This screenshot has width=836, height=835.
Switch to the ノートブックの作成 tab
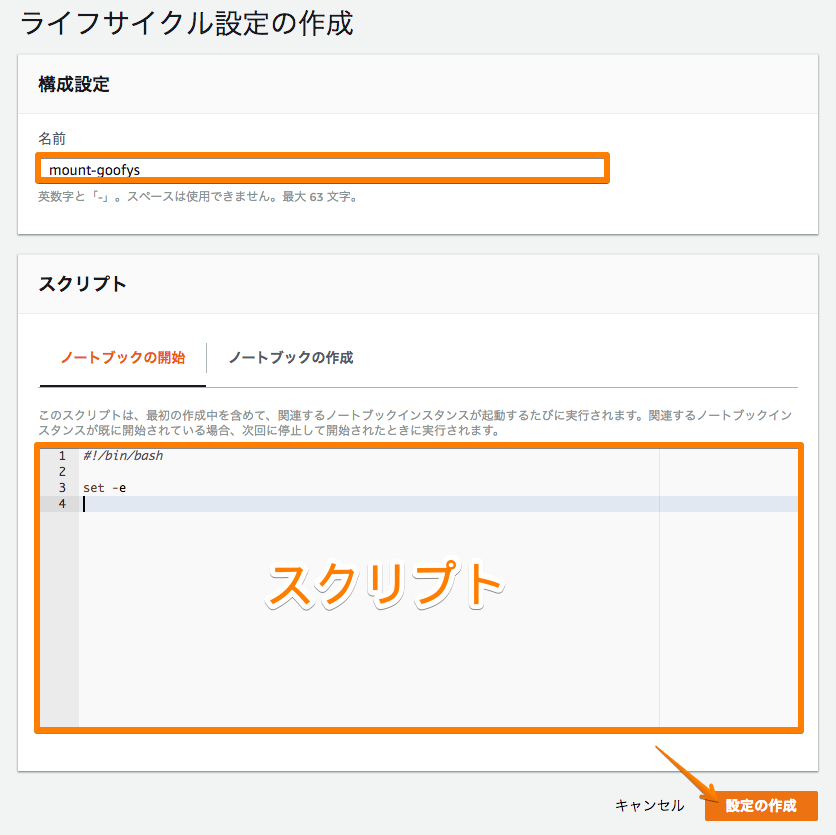[291, 355]
